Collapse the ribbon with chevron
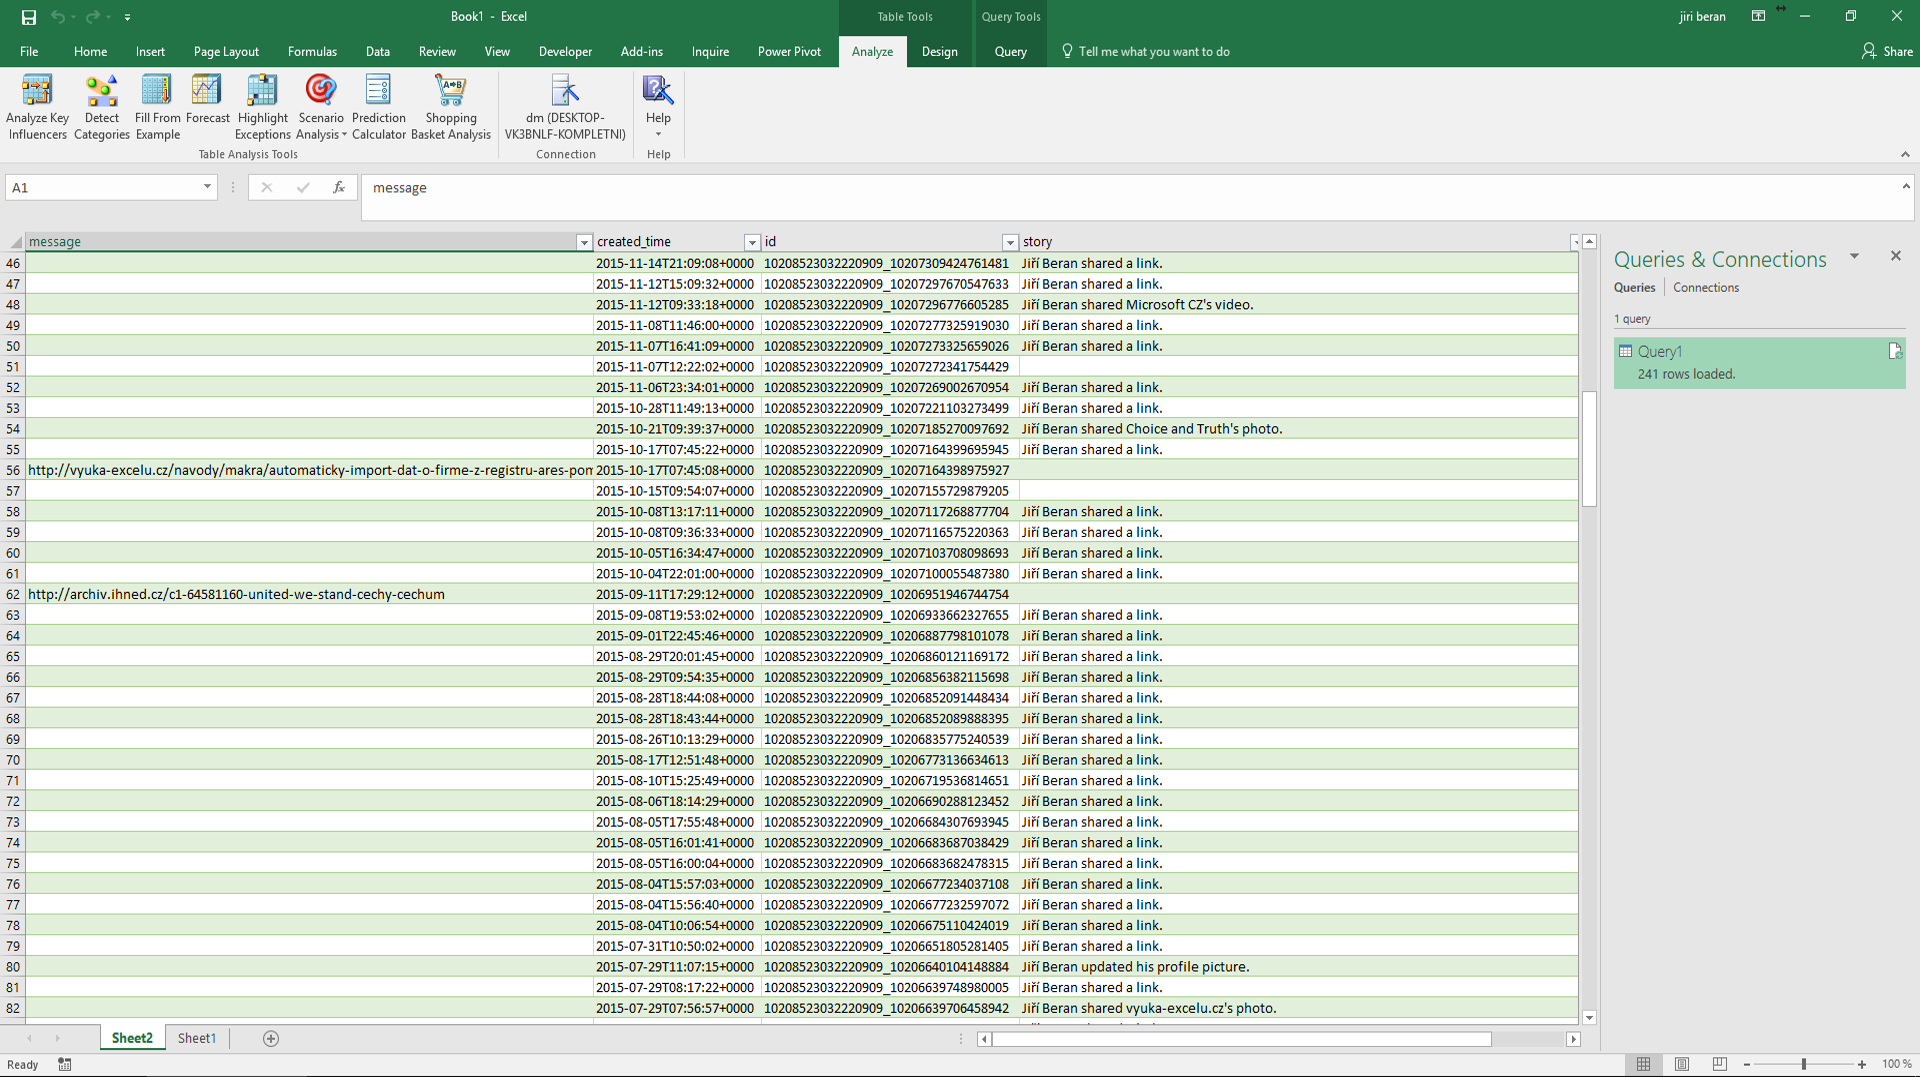 click(1905, 154)
